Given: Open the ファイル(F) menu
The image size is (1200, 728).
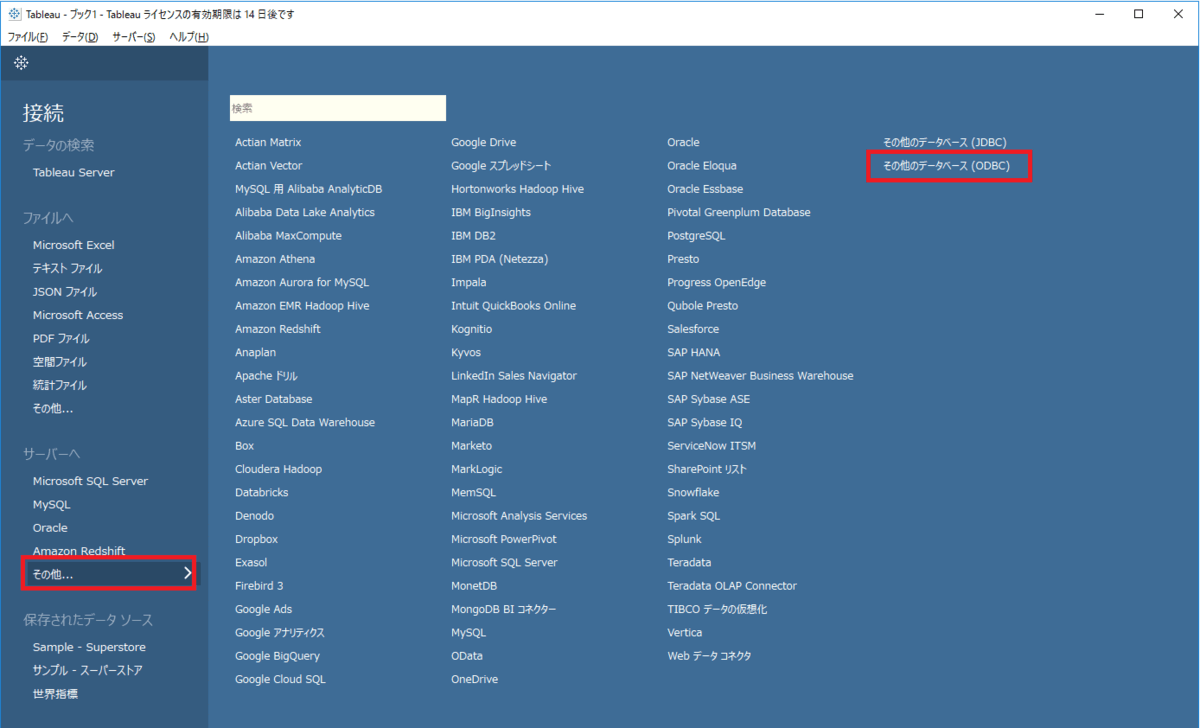Looking at the screenshot, I should [28, 37].
